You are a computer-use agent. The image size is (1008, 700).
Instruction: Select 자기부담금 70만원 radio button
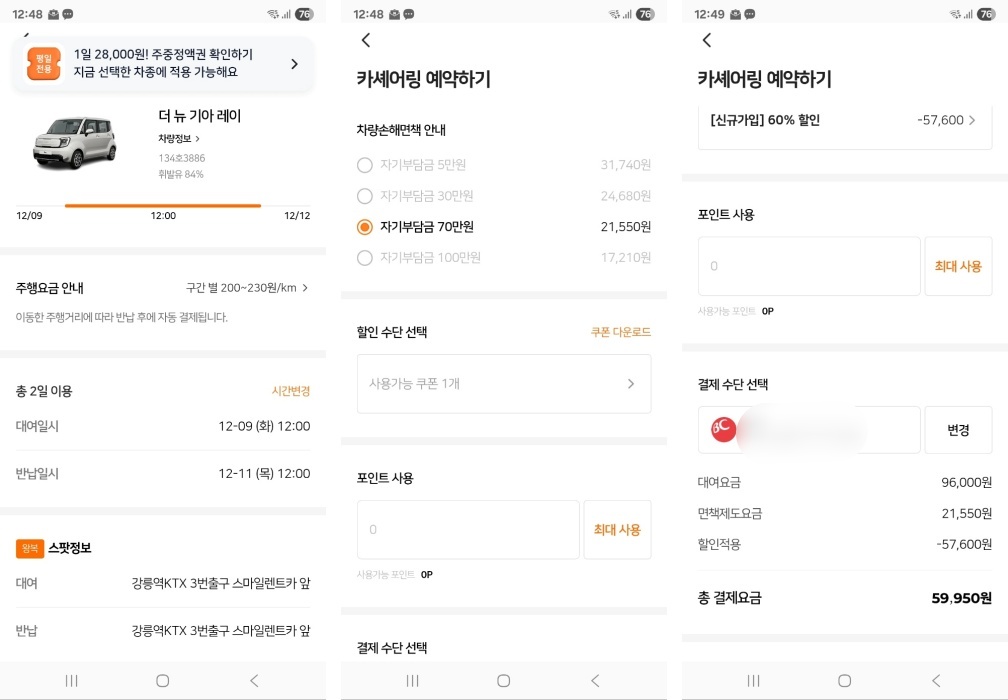pos(364,227)
